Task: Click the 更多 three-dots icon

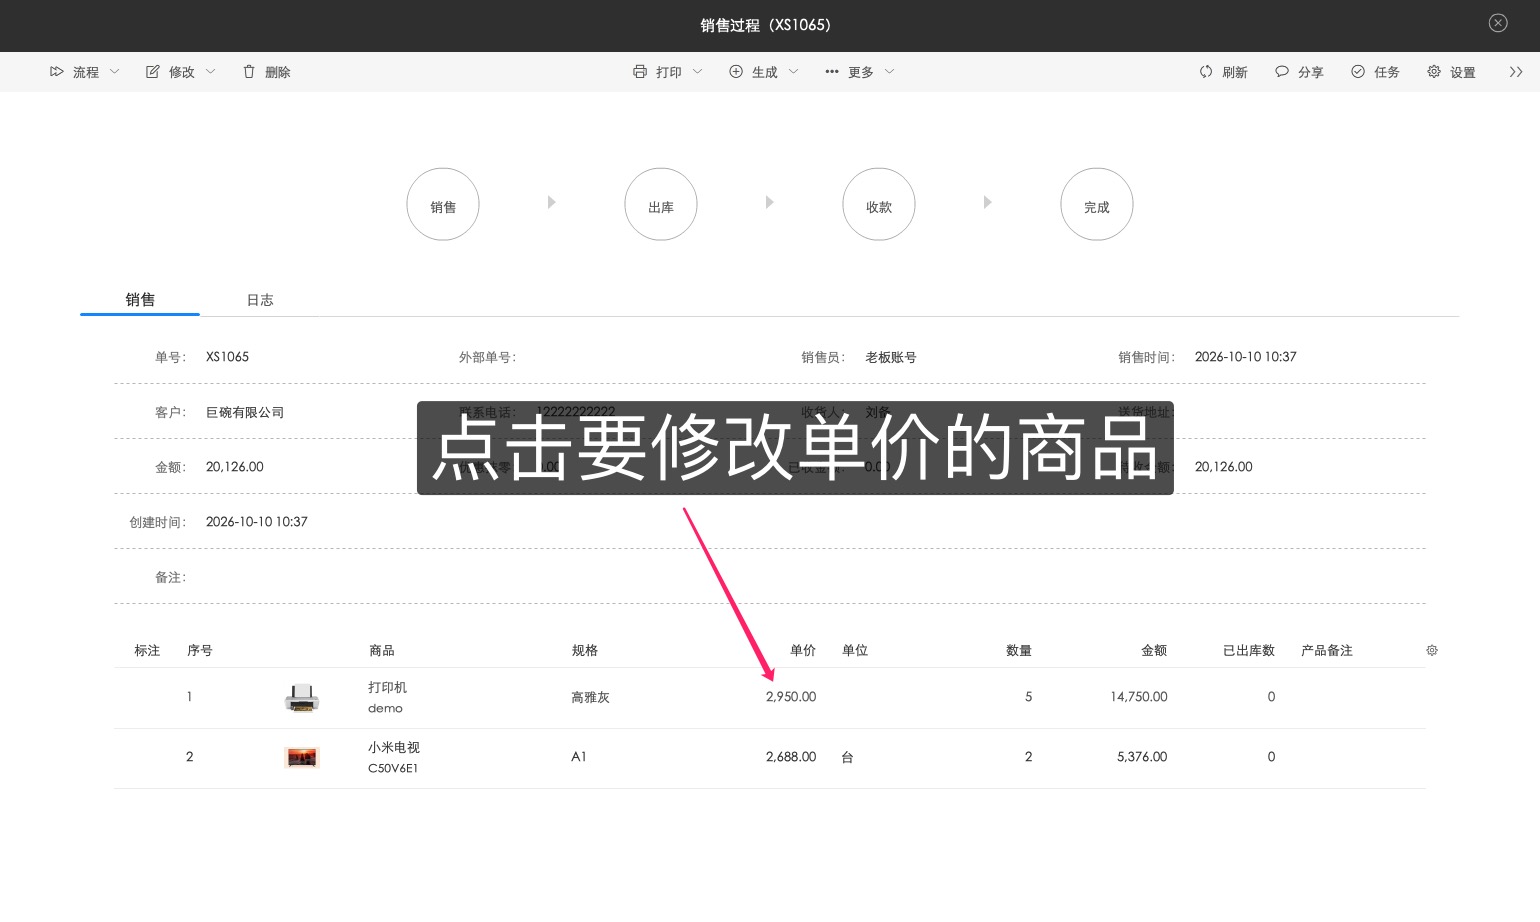Action: (832, 72)
